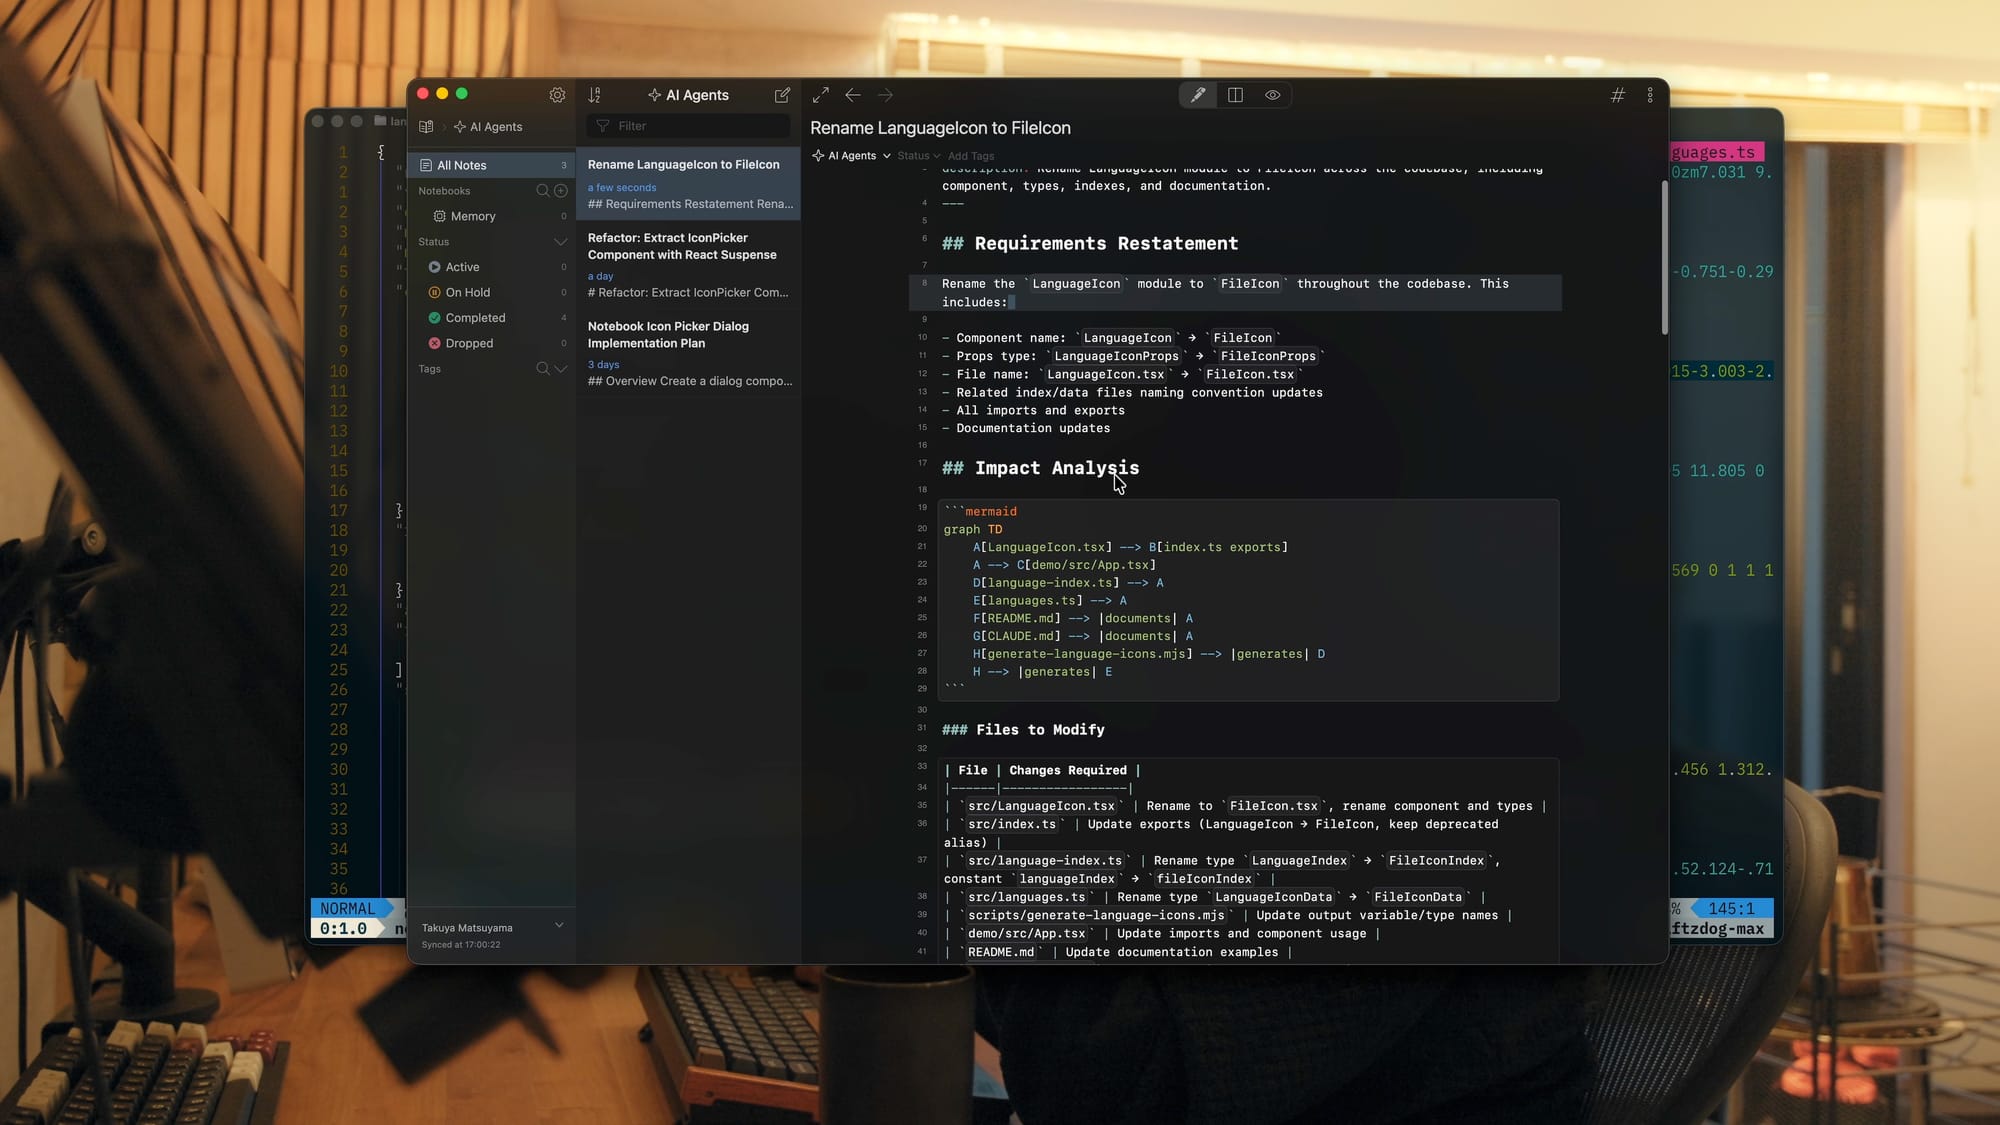Screen dimensions: 2000x1125
Task: Select the Completed status filter
Action: tap(475, 318)
